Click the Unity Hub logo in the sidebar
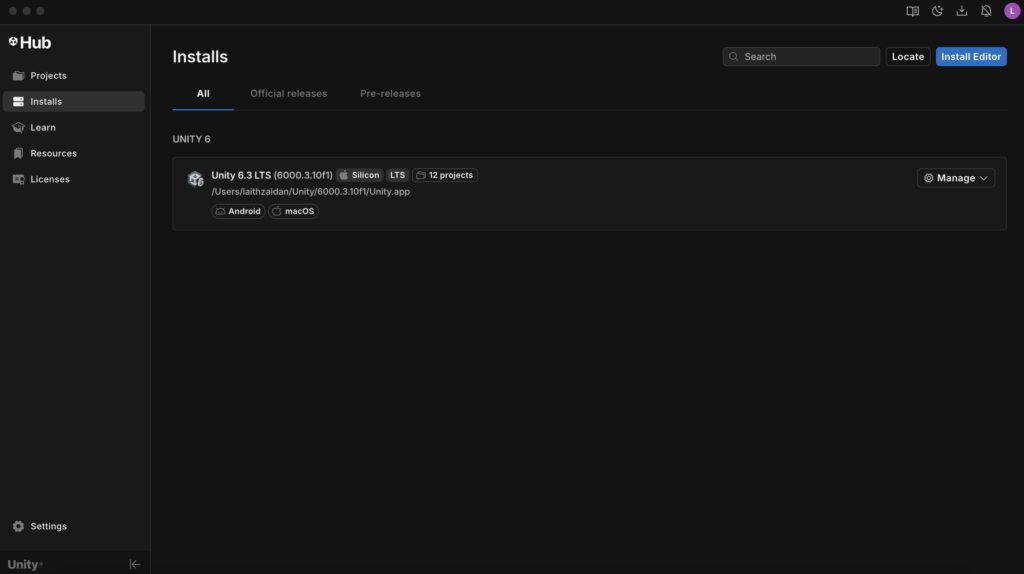Image resolution: width=1024 pixels, height=574 pixels. click(30, 43)
